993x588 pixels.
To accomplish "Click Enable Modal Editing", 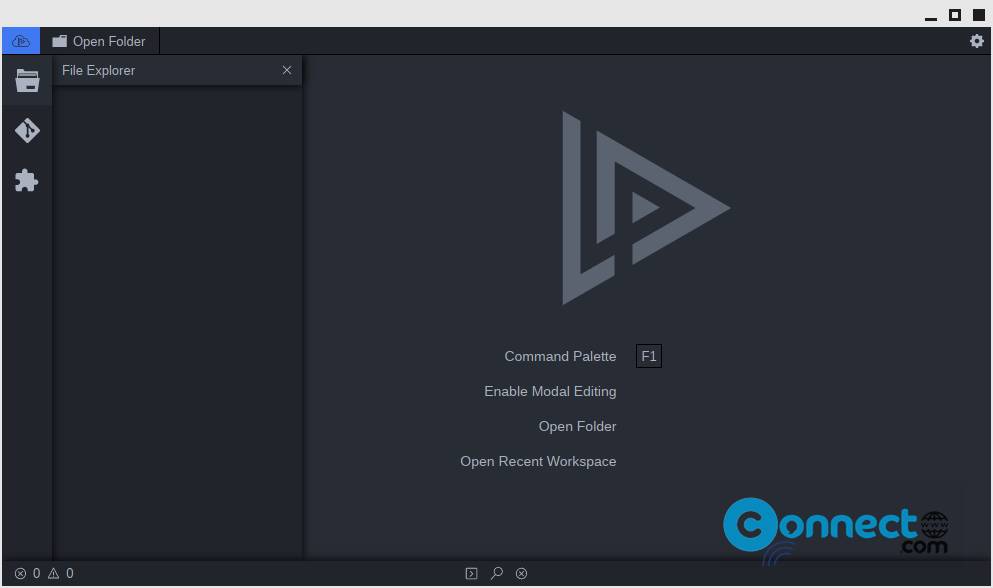I will click(x=550, y=392).
